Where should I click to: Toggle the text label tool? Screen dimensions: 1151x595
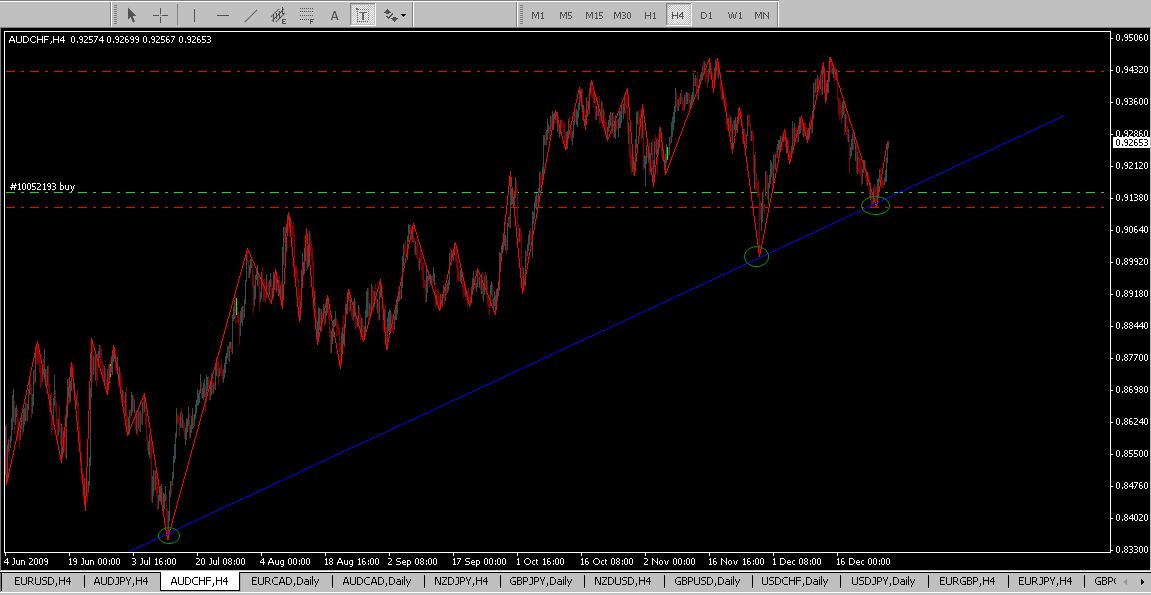(362, 15)
